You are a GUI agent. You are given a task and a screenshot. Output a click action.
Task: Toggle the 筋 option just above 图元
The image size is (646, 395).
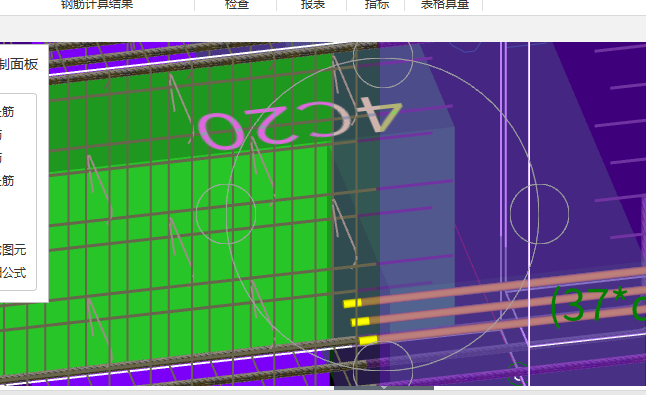[x=7, y=180]
